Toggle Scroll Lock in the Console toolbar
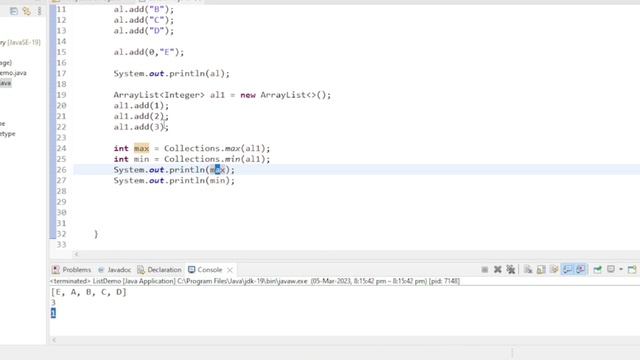The width and height of the screenshot is (640, 360). pos(541,269)
